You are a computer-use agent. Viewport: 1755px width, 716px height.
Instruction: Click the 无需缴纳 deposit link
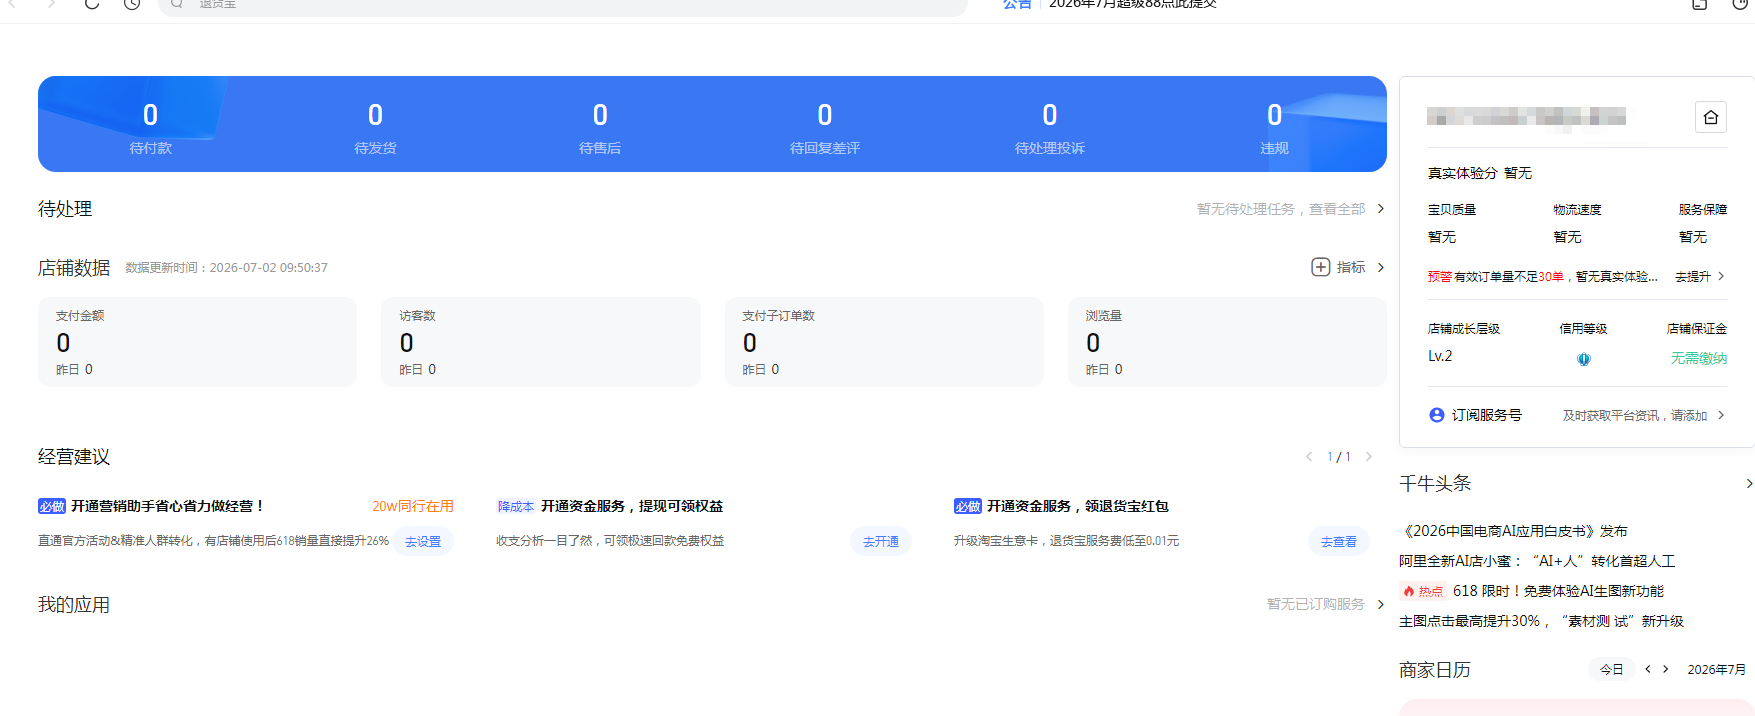[x=1699, y=358]
